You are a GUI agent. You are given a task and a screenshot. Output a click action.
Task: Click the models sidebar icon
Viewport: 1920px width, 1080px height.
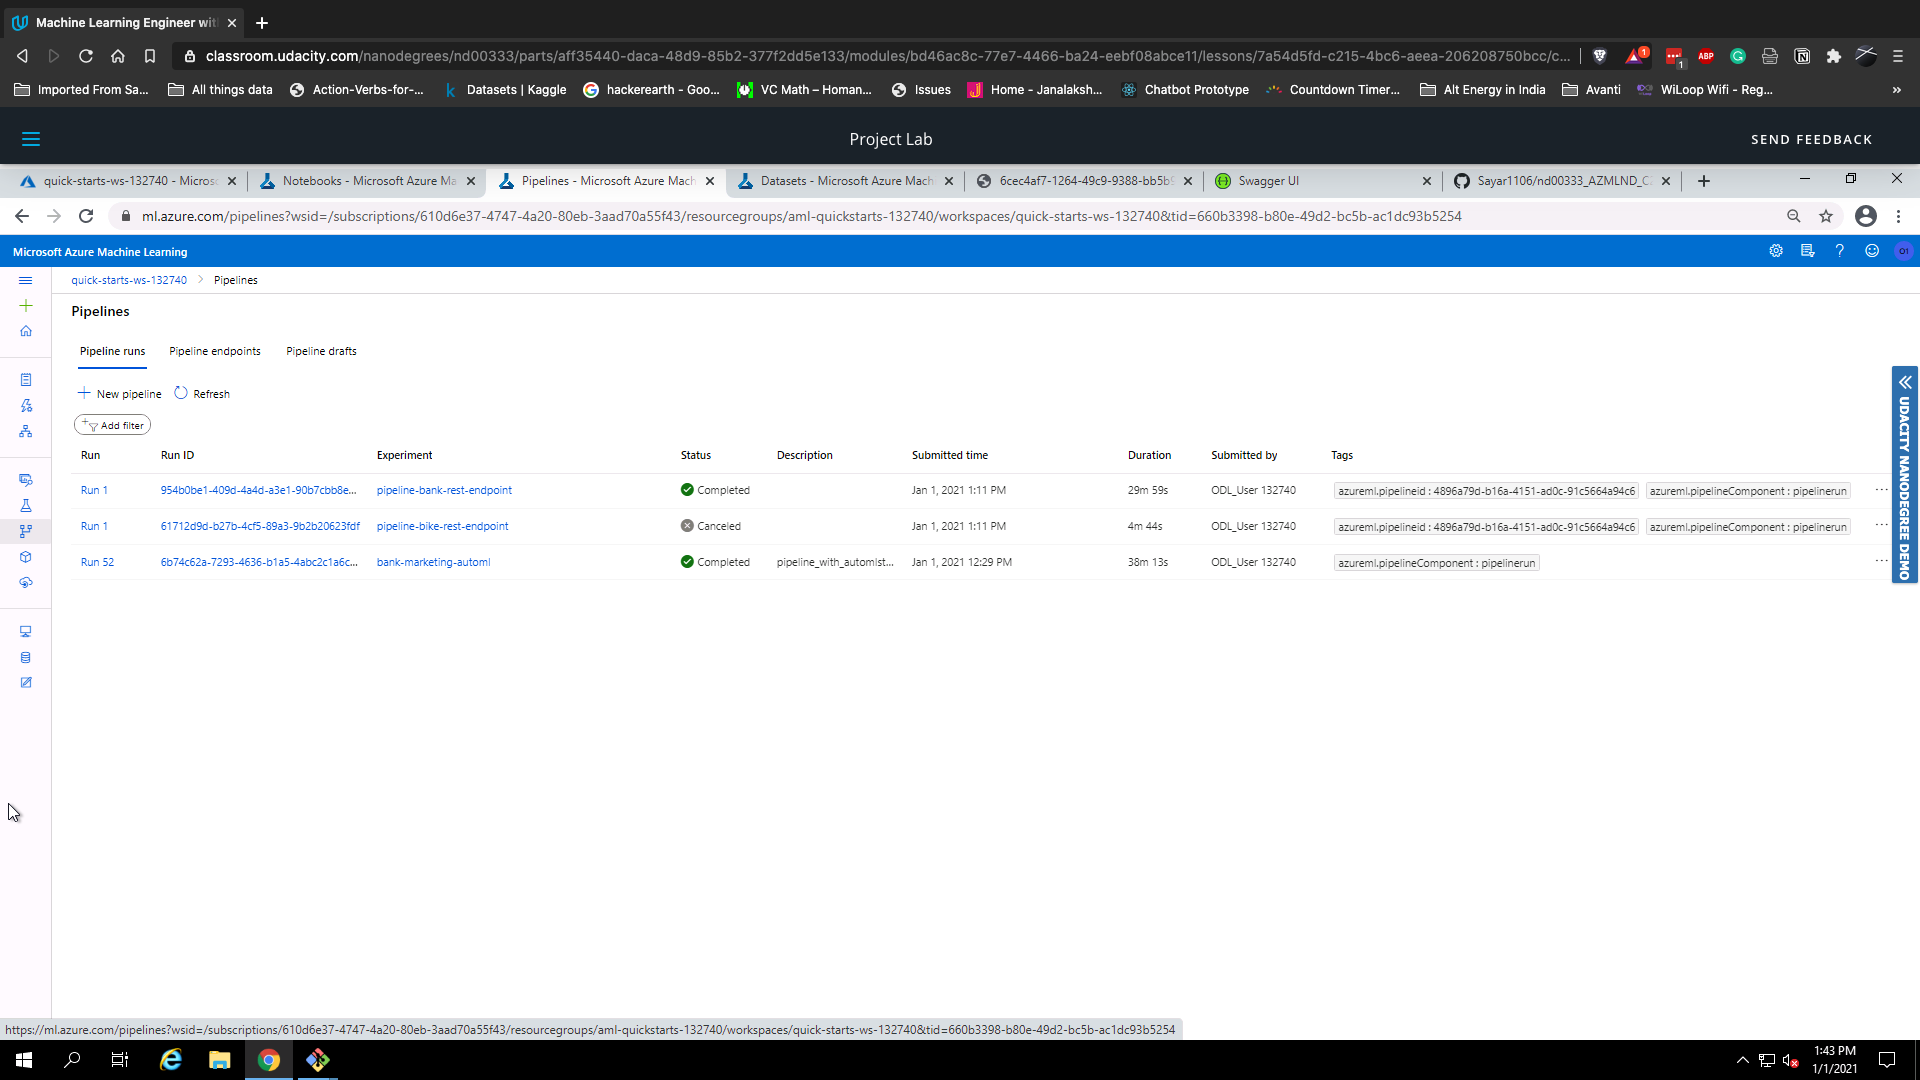click(25, 556)
